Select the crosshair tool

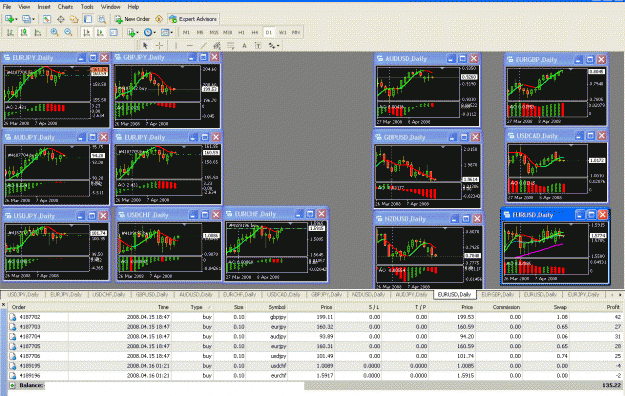tap(159, 45)
